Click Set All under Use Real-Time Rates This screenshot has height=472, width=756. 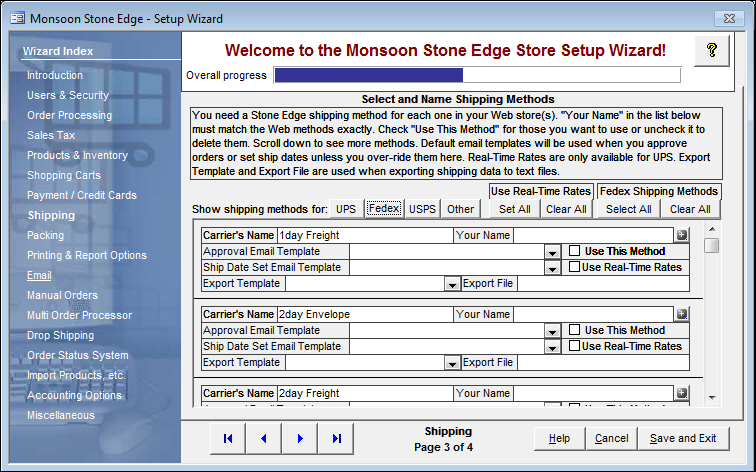coord(514,209)
